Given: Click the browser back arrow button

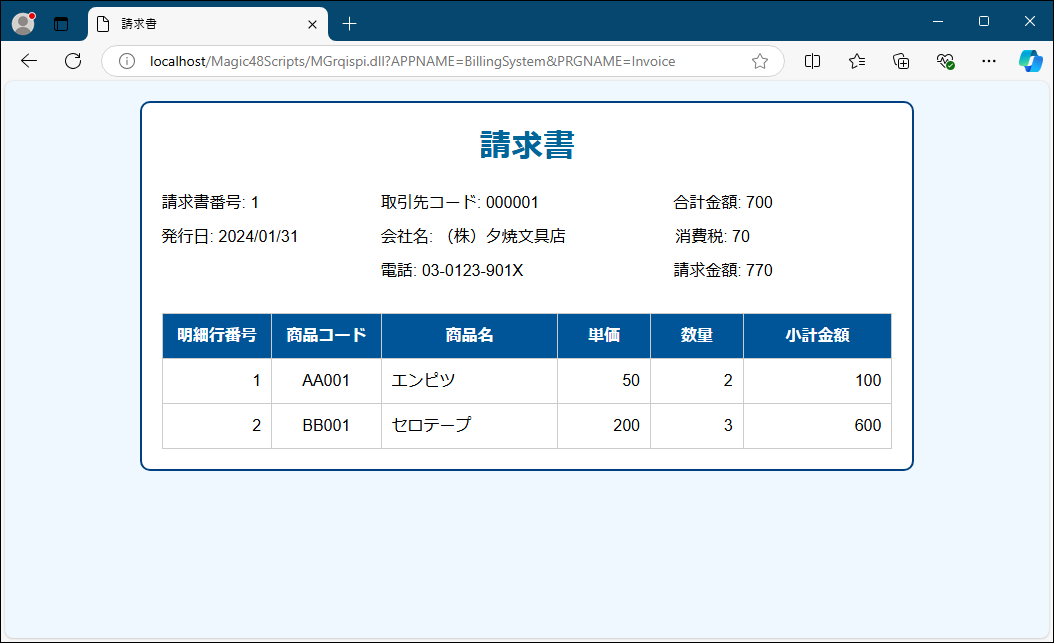Looking at the screenshot, I should coord(28,61).
